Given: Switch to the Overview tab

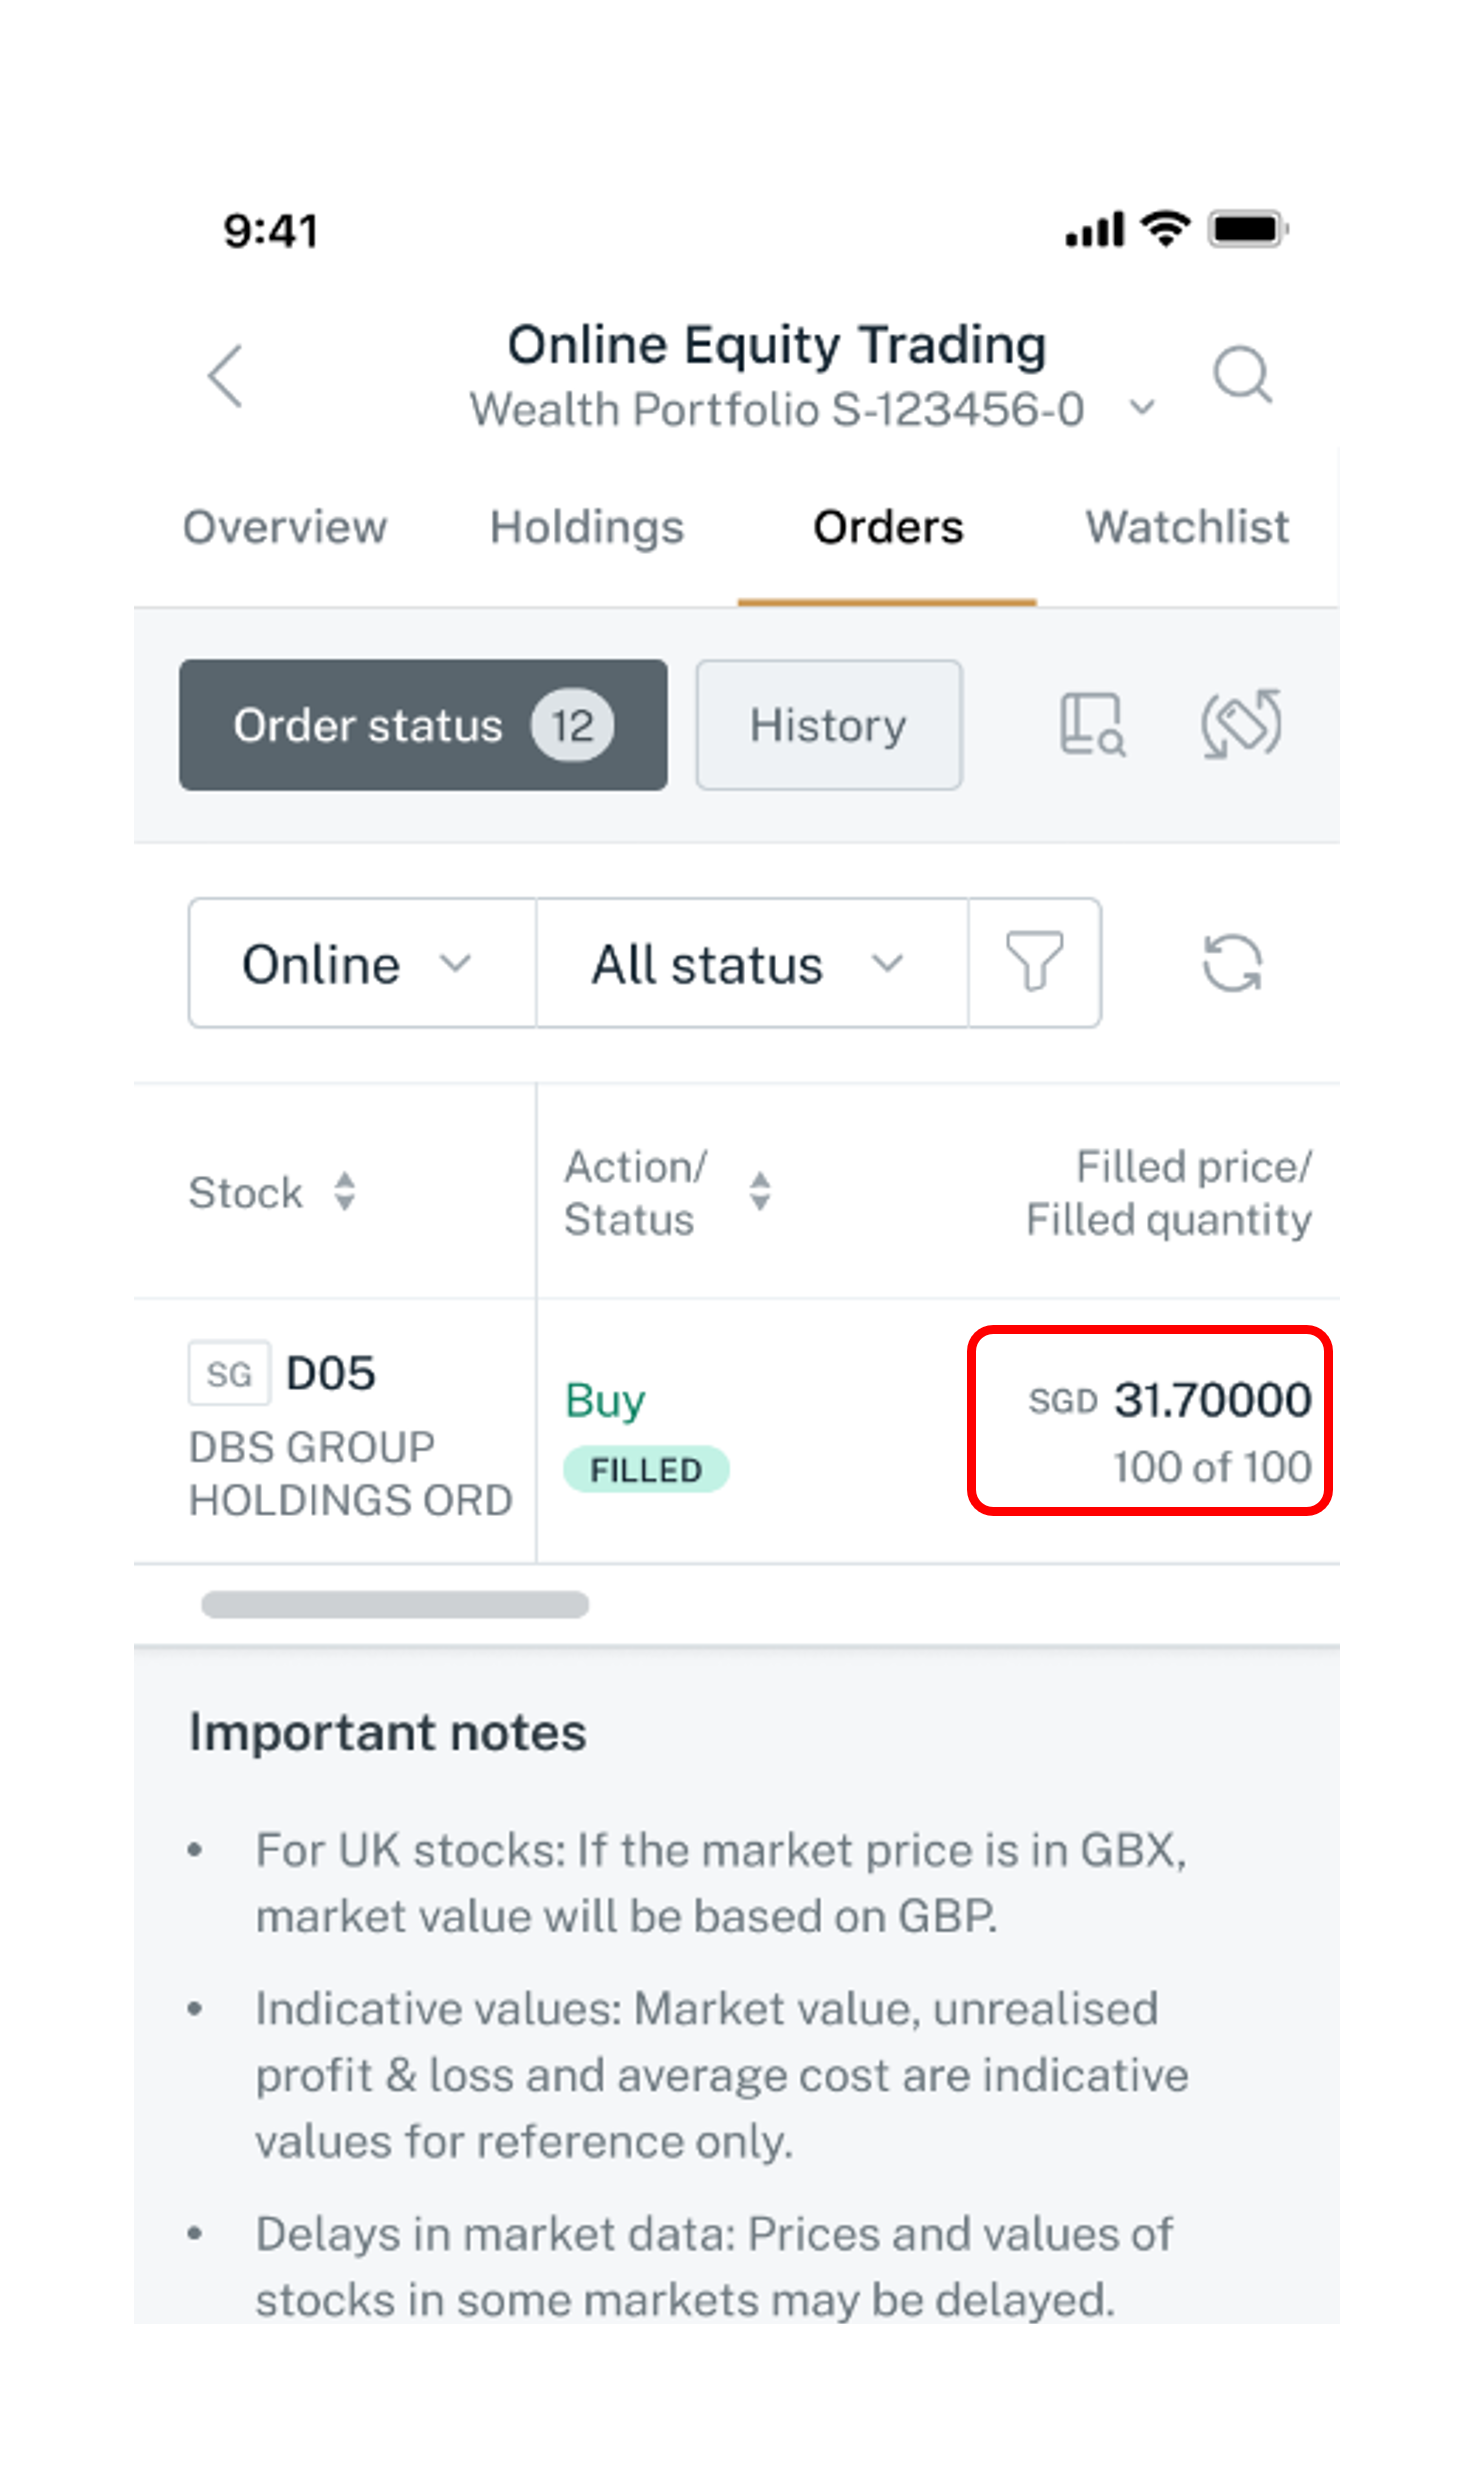Looking at the screenshot, I should tap(285, 527).
